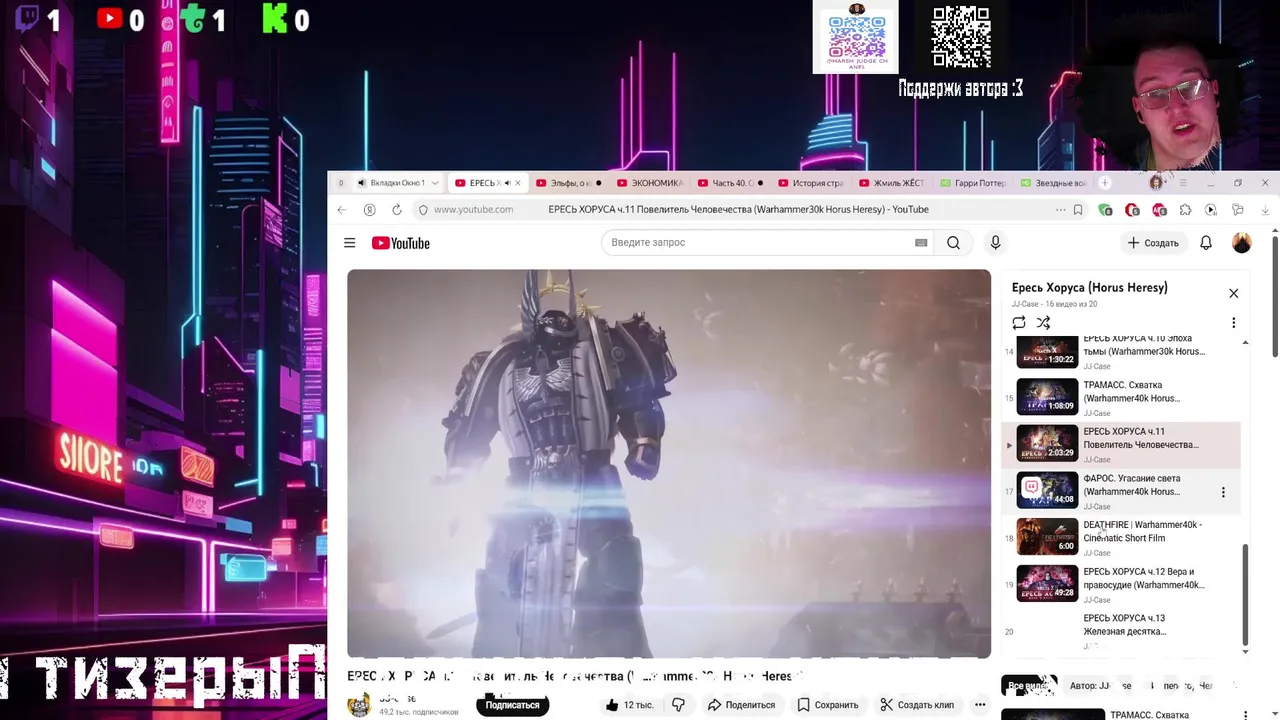Click the YouTube viewer counter icon in overlay
This screenshot has width=1280, height=720.
[x=110, y=19]
